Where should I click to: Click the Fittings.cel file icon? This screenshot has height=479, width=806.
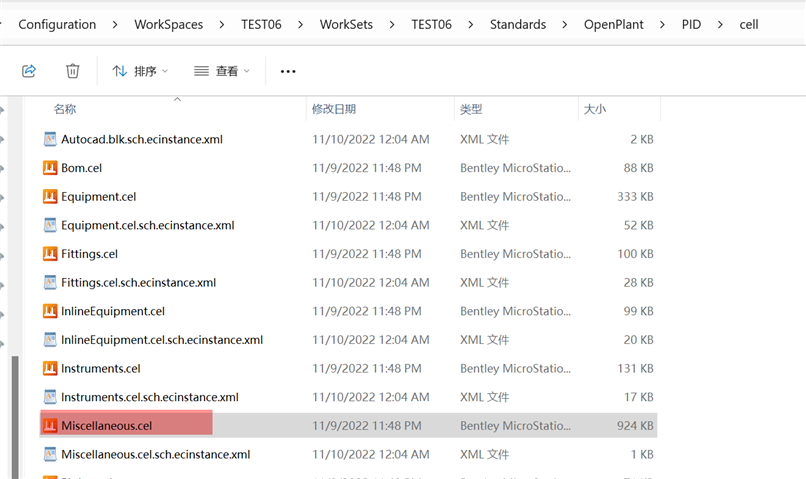[x=50, y=254]
